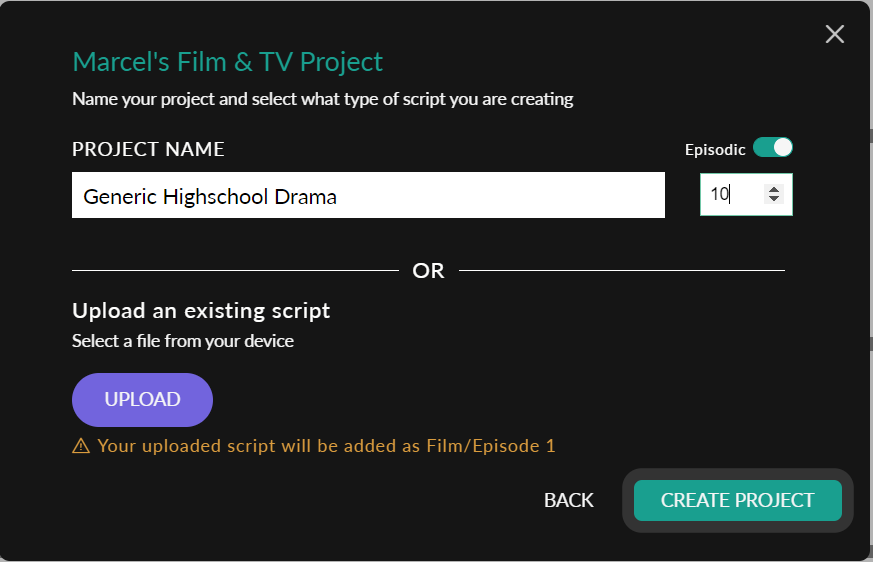Focus the Project Name input field
The height and width of the screenshot is (562, 873).
pyautogui.click(x=368, y=195)
